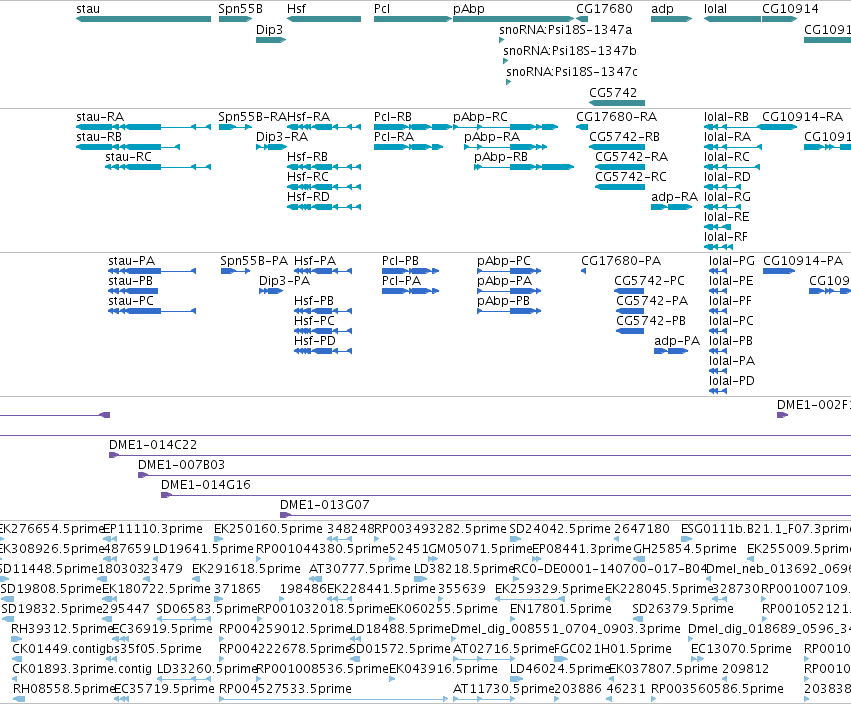The image size is (851, 704).
Task: Select EST EK250160.5prime label
Action: click(x=268, y=529)
